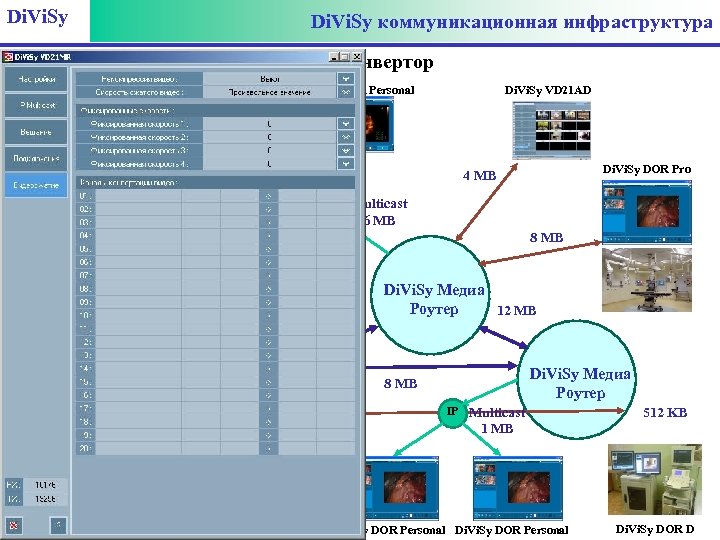Click the arrow icon in row 04
This screenshot has height=540, width=720.
pos(269,236)
